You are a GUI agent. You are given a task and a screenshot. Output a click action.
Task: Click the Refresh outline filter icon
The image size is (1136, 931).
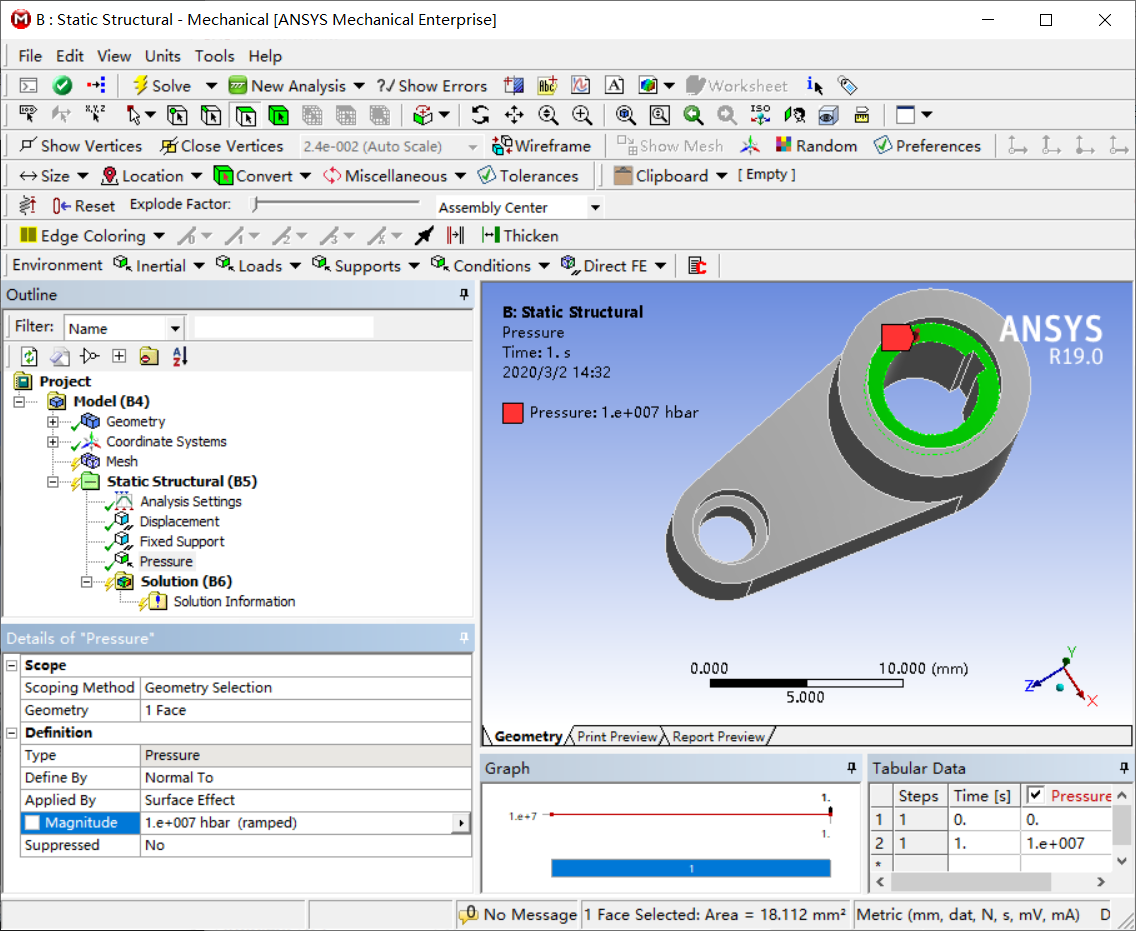pyautogui.click(x=29, y=356)
